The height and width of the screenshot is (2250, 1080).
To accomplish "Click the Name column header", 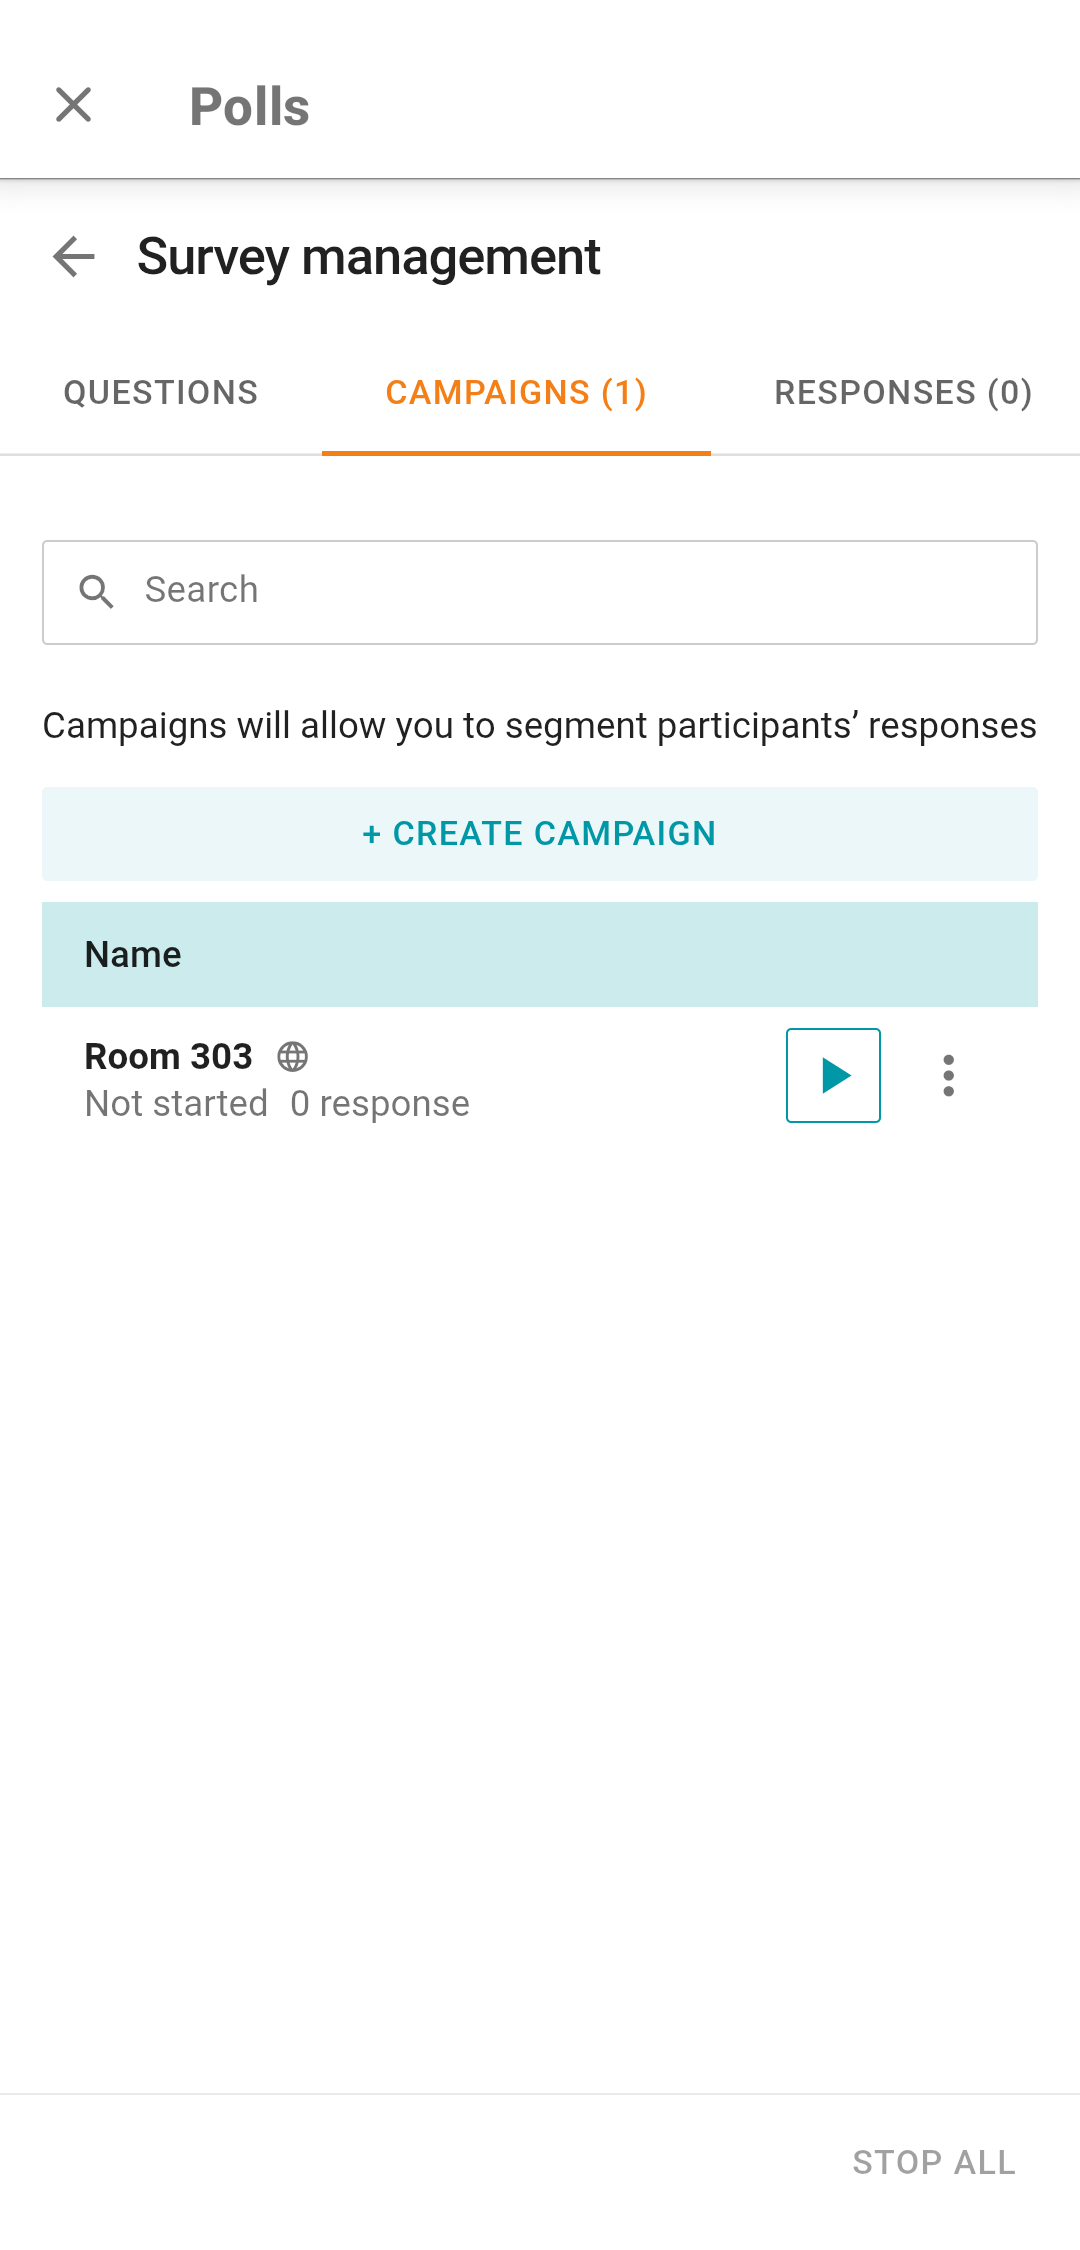I will [x=133, y=955].
